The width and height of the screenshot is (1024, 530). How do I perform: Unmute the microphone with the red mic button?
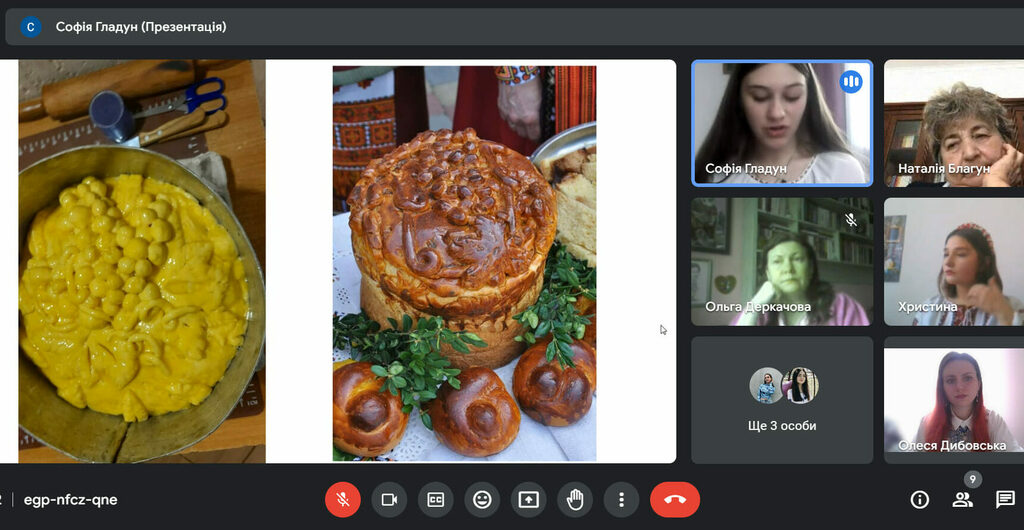(343, 499)
